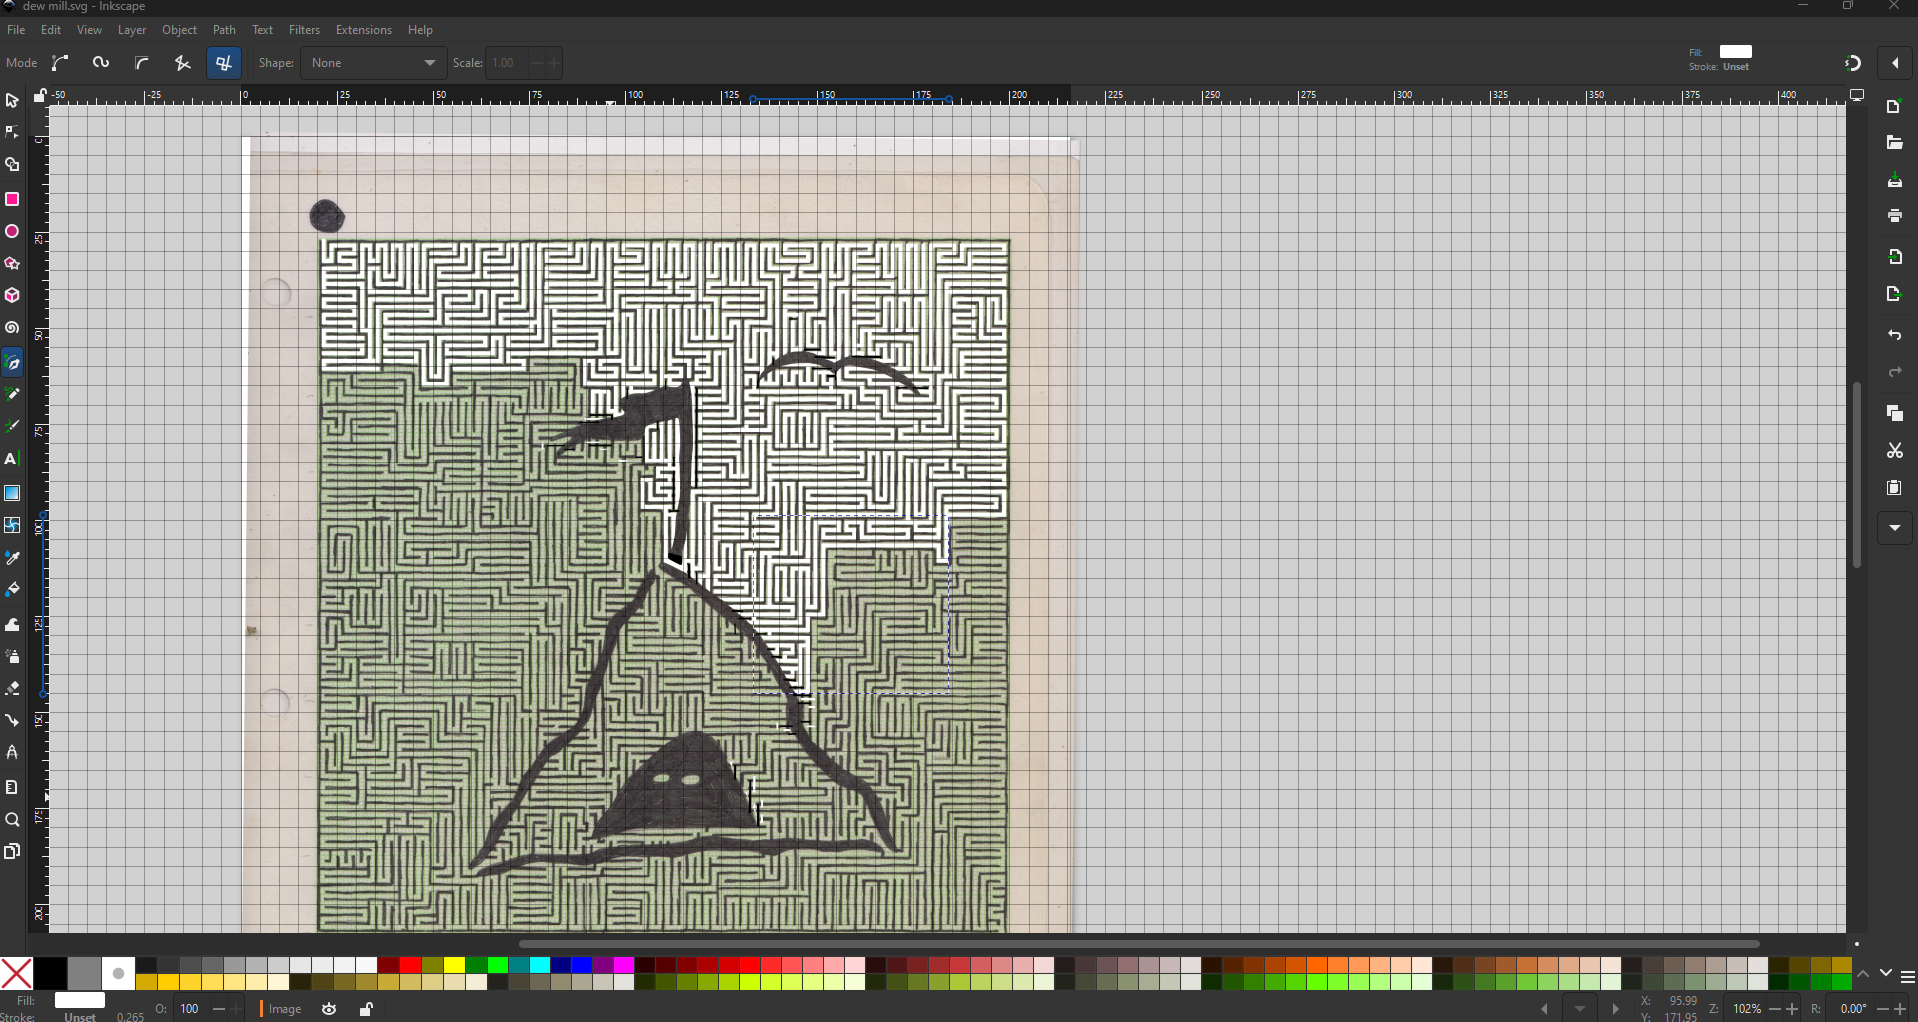Screen dimensions: 1918x1022
Task: Select the Pages tool
Action: (x=12, y=852)
